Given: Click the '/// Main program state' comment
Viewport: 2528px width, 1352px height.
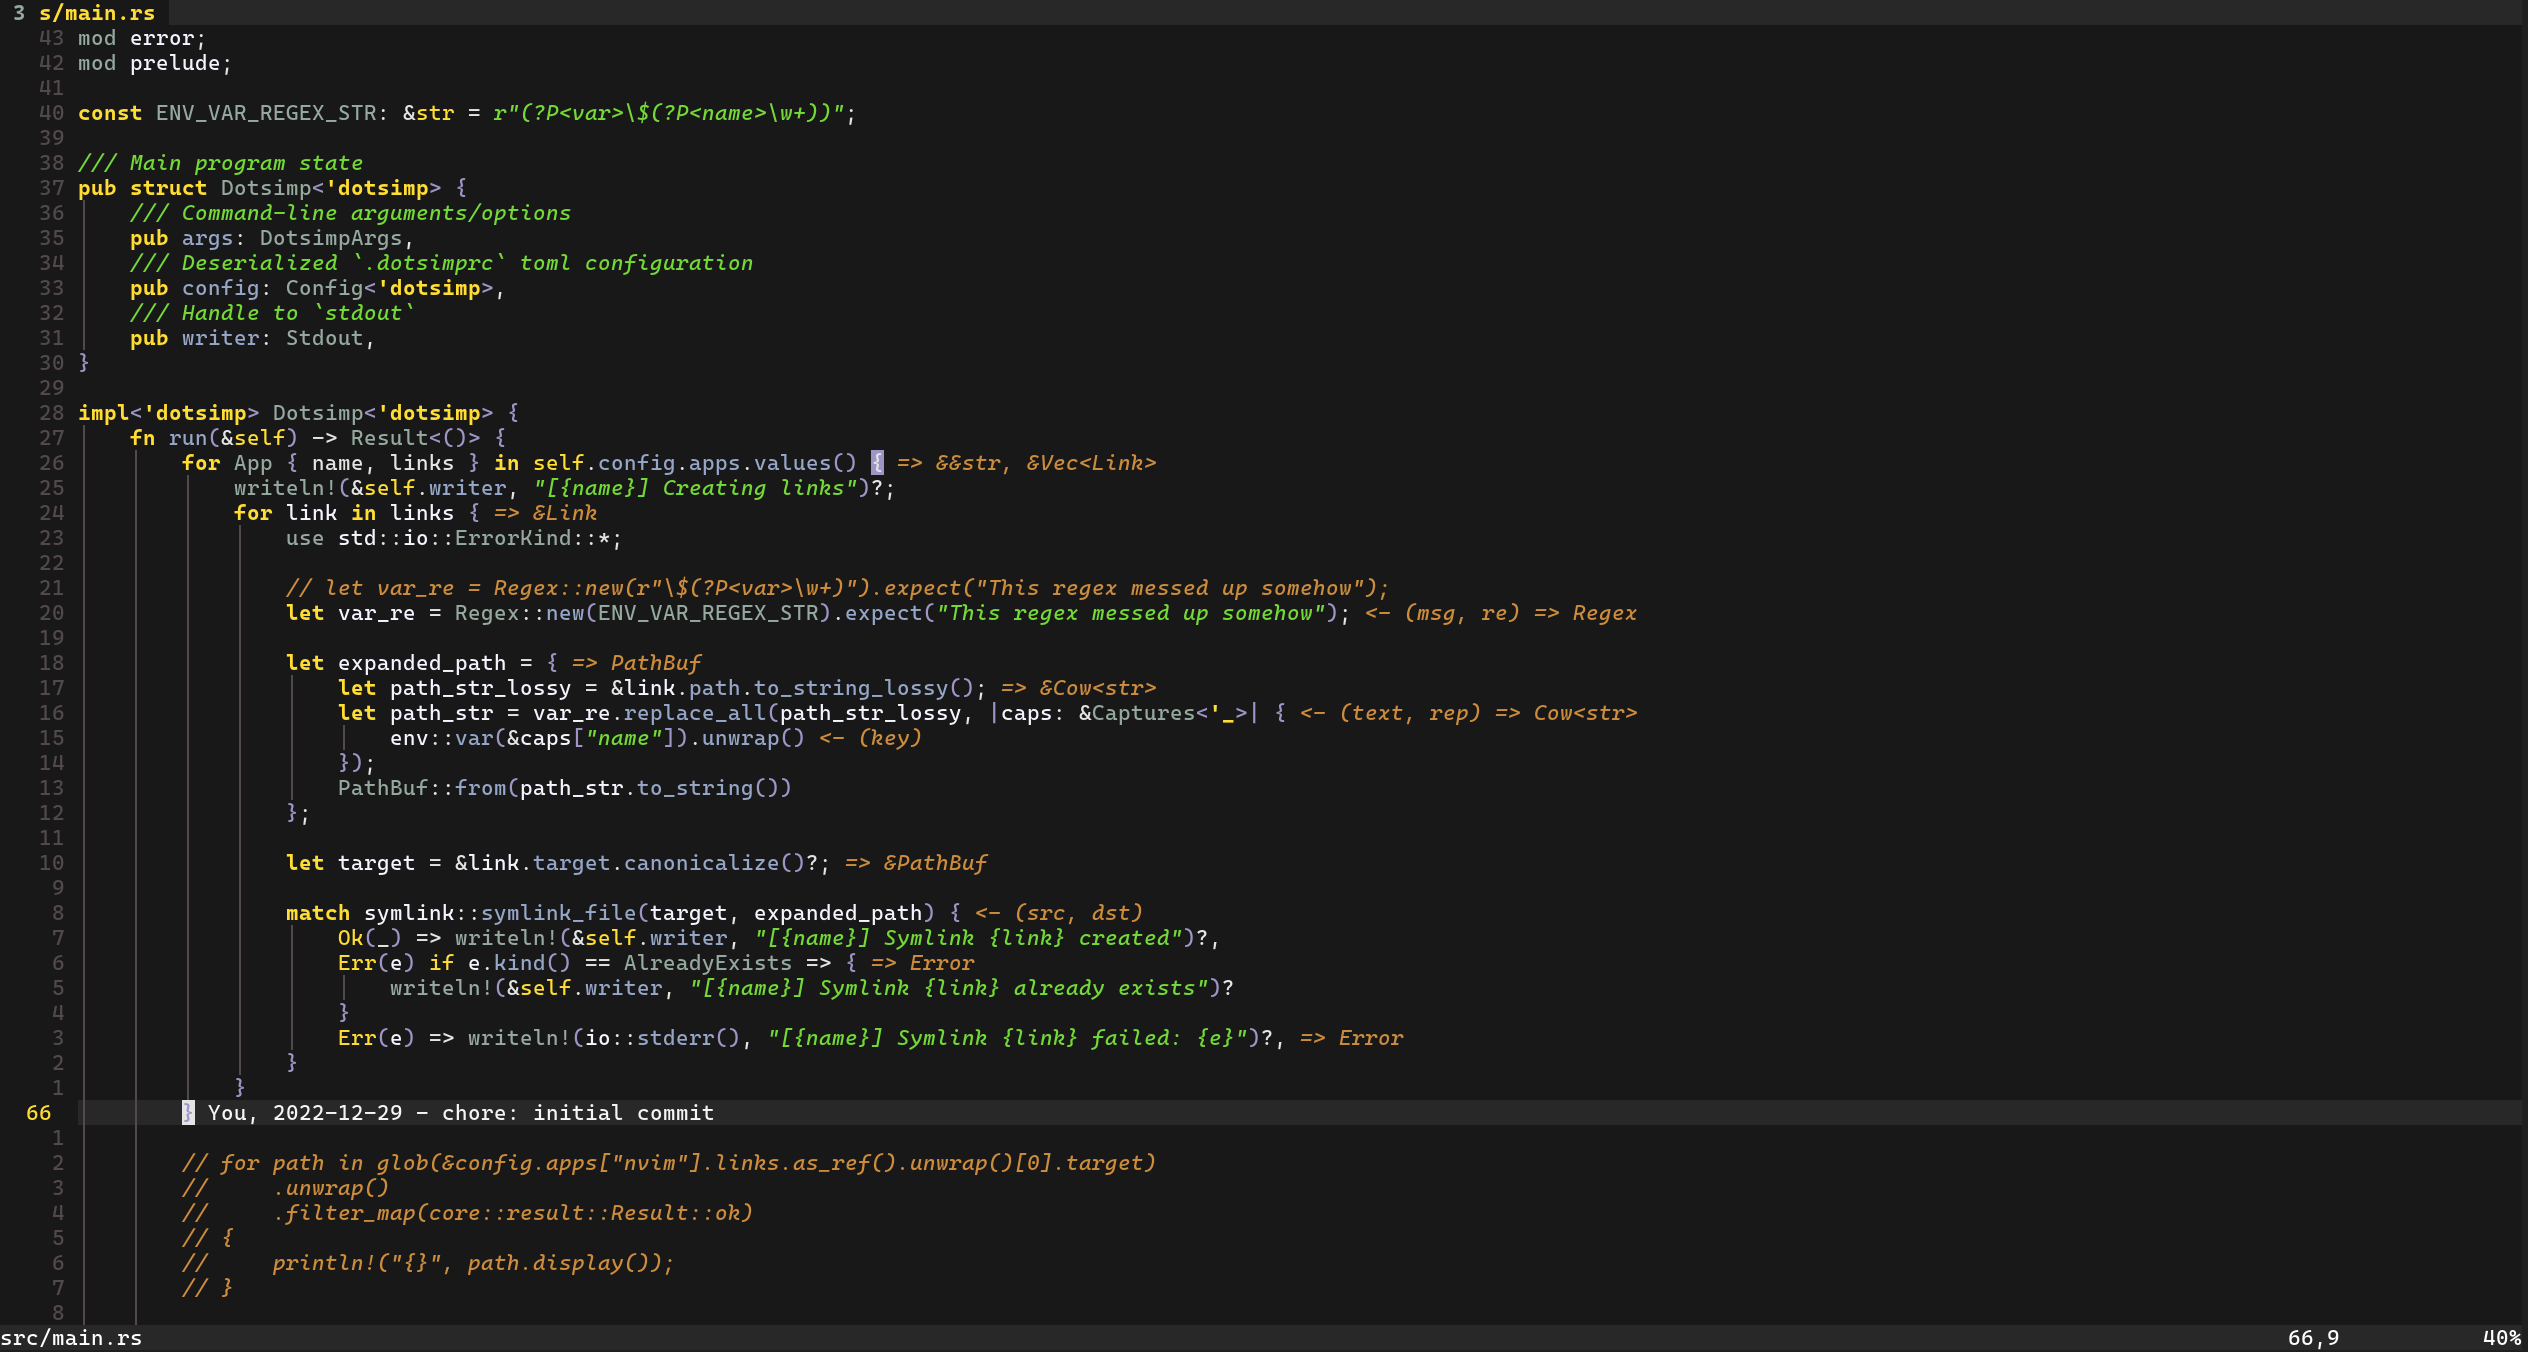Looking at the screenshot, I should [x=220, y=163].
